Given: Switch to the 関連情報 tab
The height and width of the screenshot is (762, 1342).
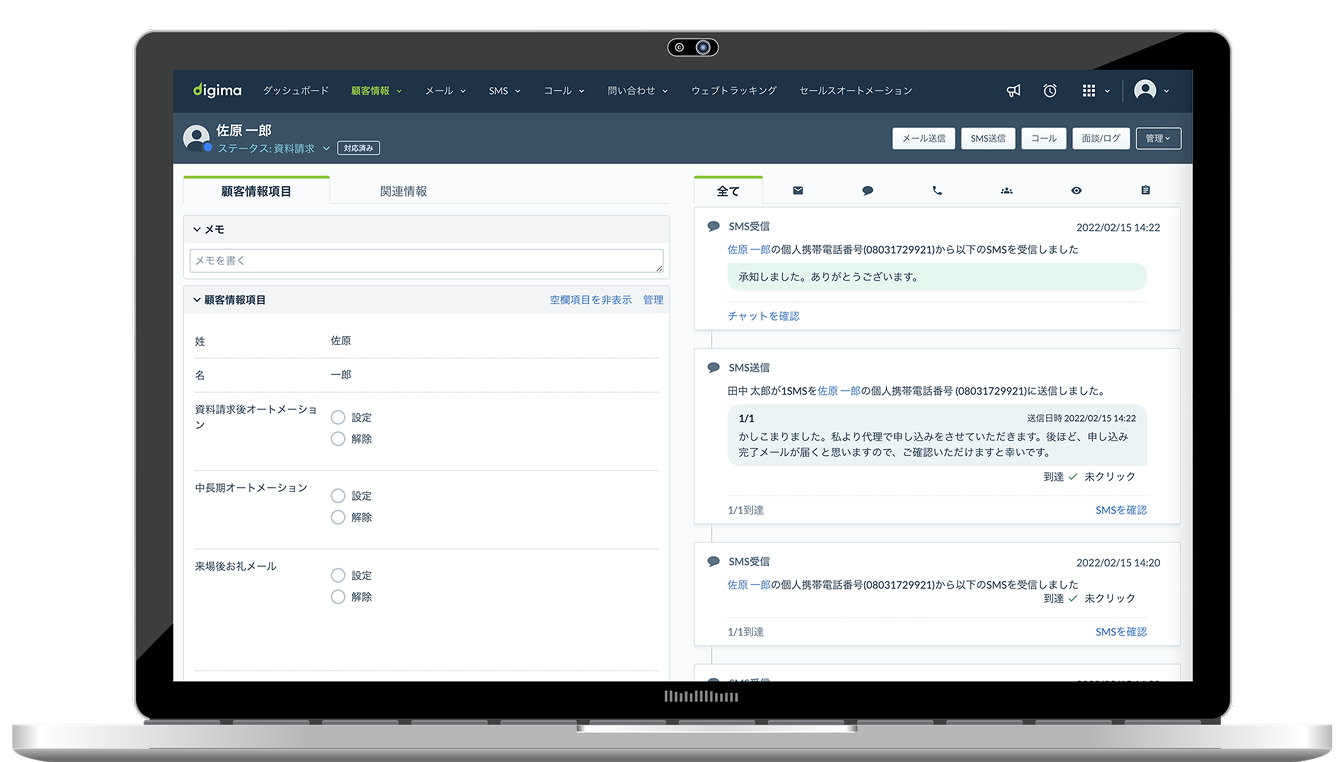Looking at the screenshot, I should point(403,191).
